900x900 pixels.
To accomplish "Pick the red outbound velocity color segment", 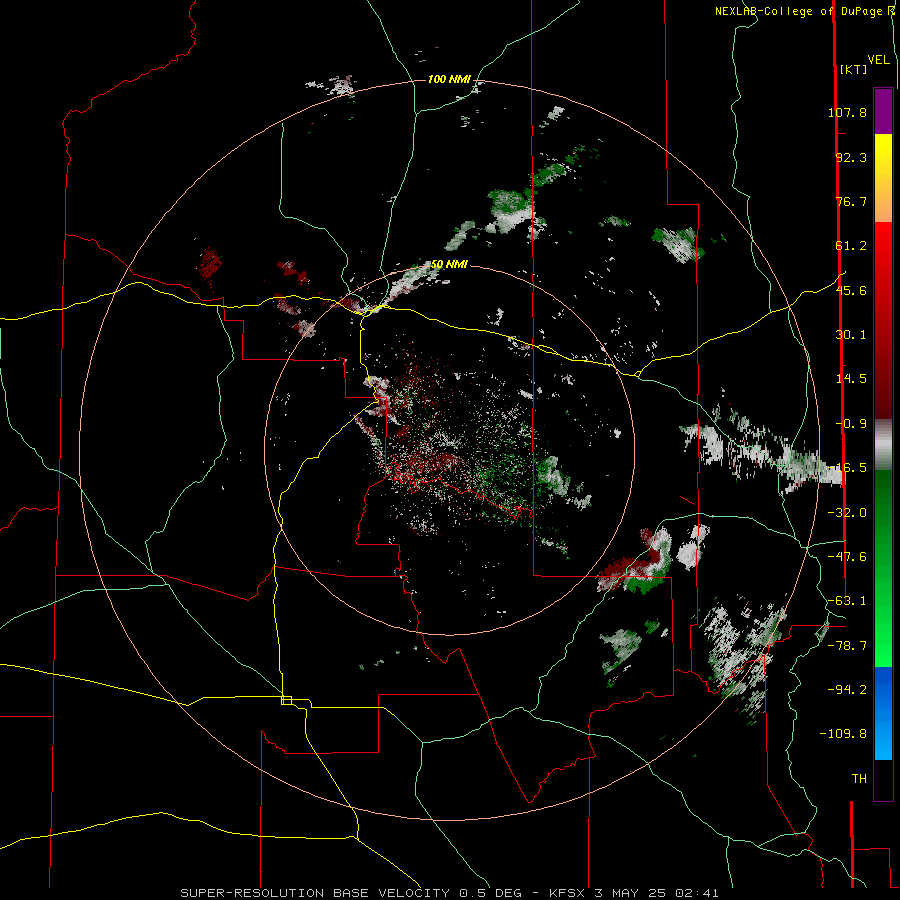I will [x=883, y=320].
